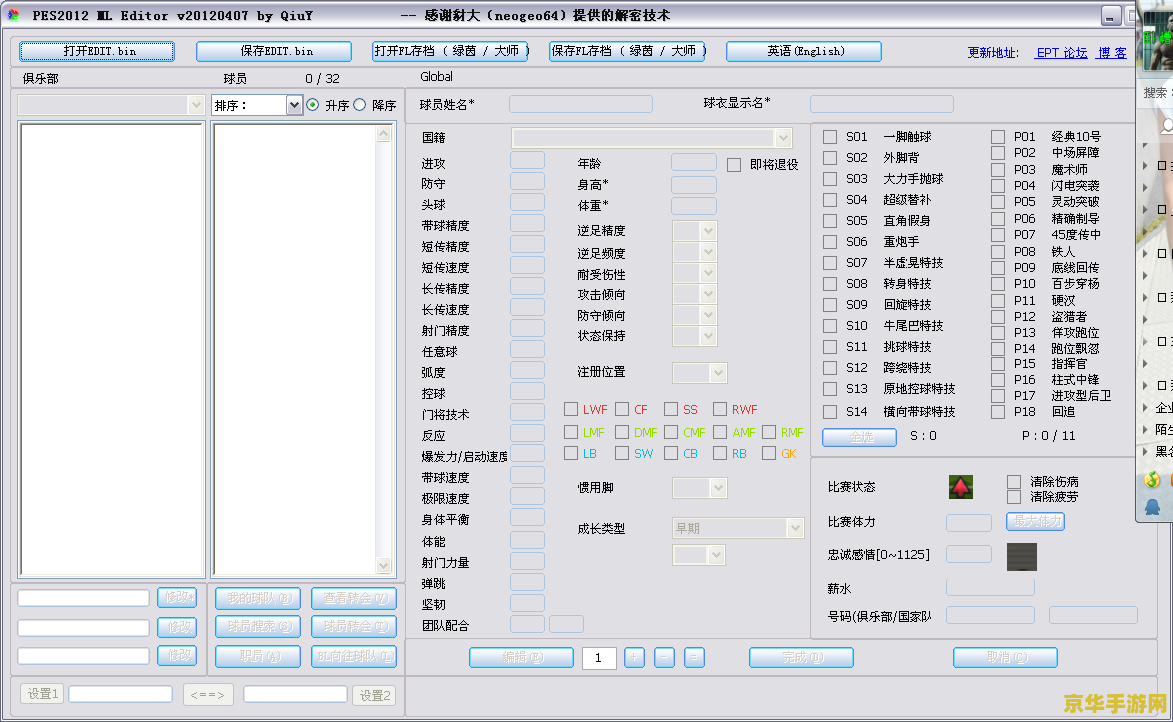Click the 球衣显示名 input field
This screenshot has height=722, width=1173.
coord(881,104)
